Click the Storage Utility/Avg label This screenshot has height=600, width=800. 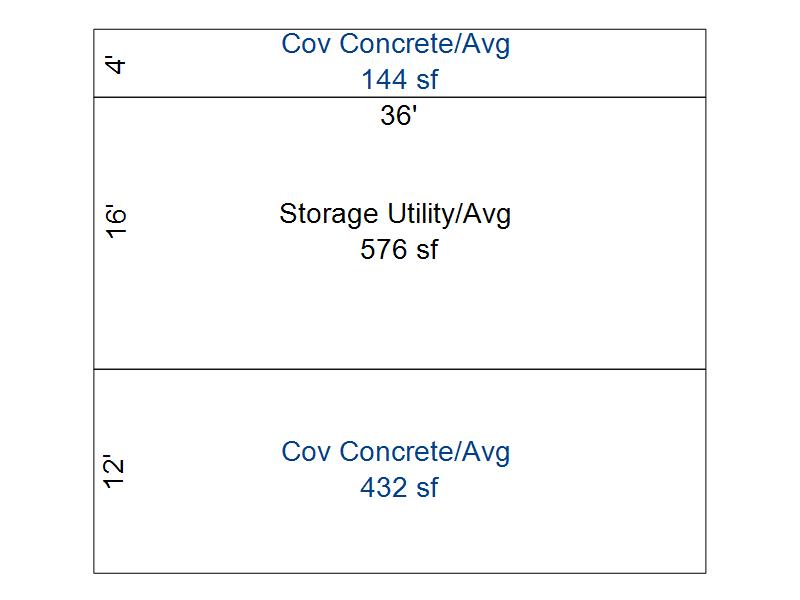pos(395,214)
